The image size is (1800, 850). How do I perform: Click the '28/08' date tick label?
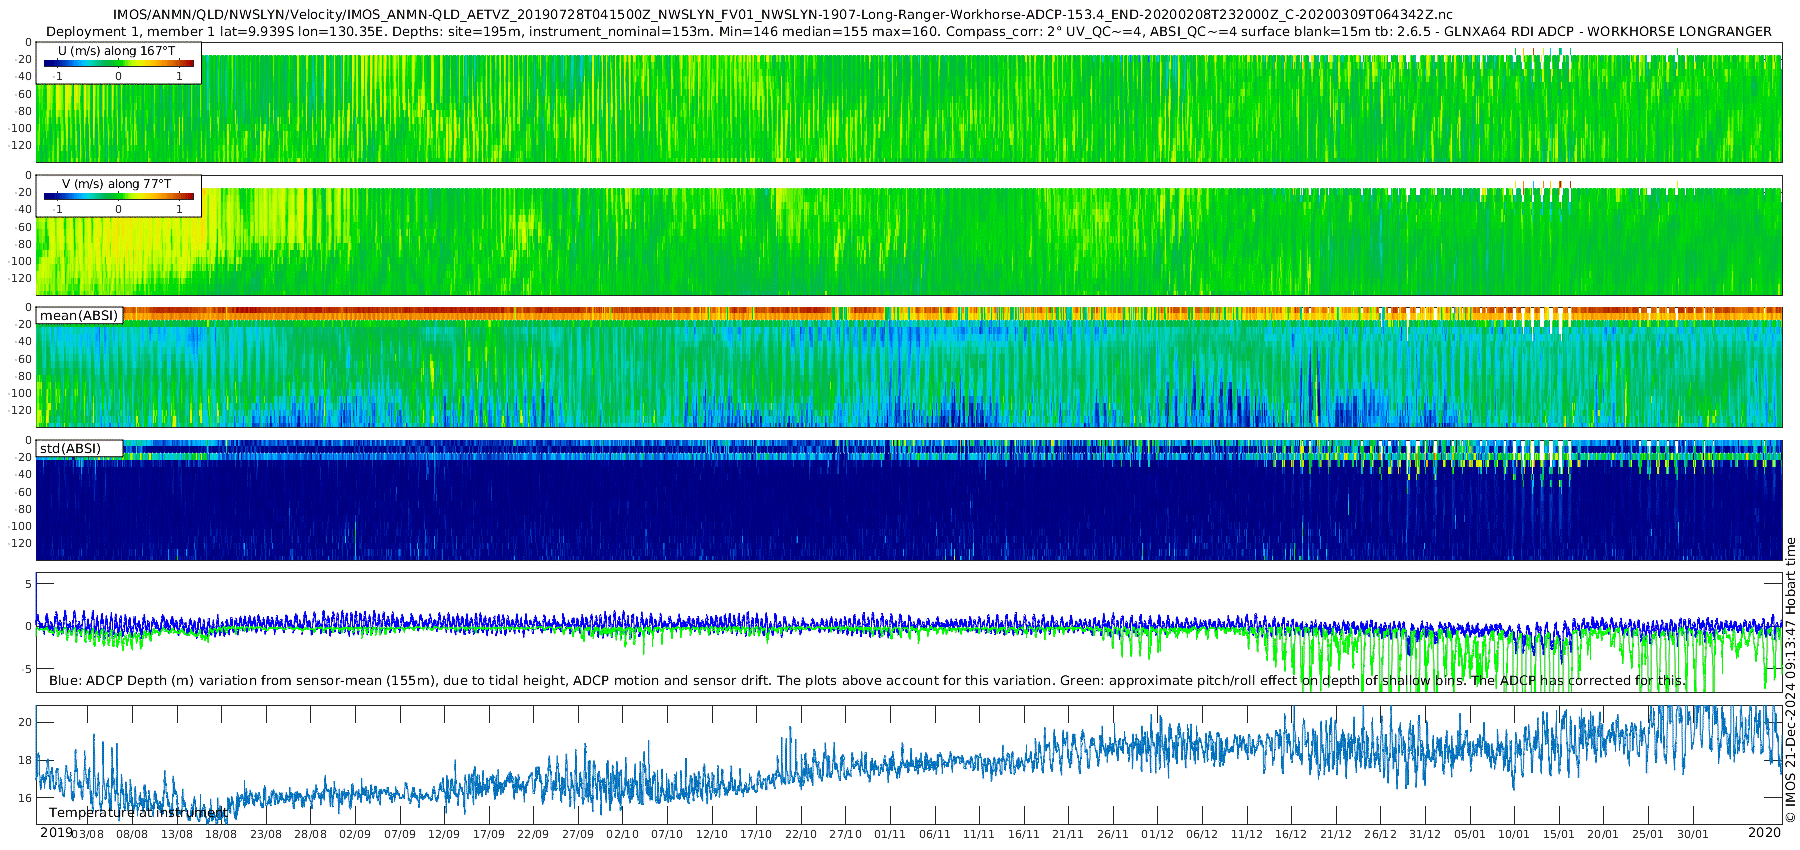(x=310, y=834)
